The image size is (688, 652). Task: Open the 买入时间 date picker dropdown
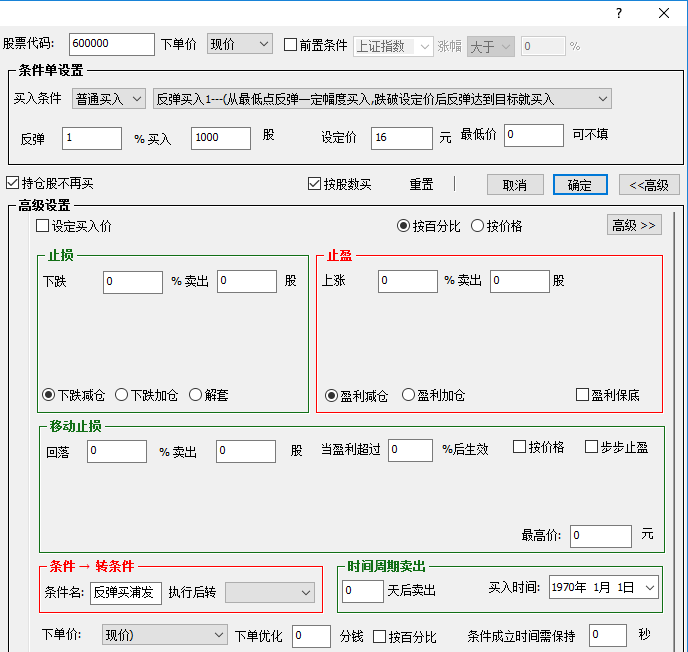click(x=650, y=588)
